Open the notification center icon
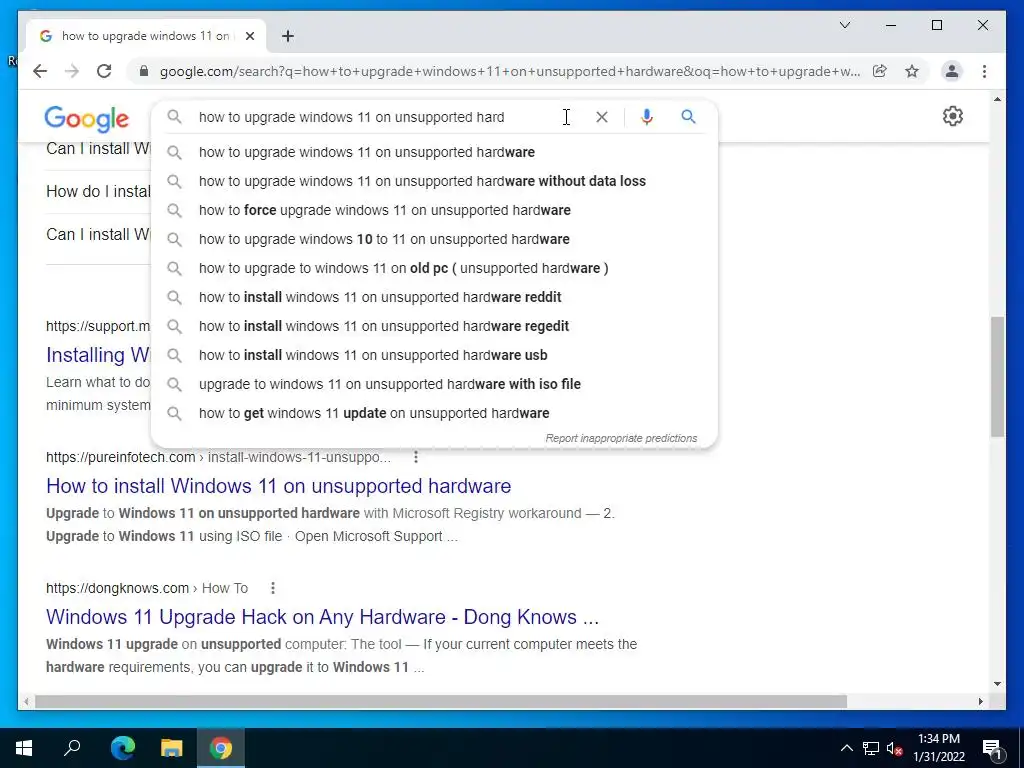The height and width of the screenshot is (768, 1024). [992, 748]
